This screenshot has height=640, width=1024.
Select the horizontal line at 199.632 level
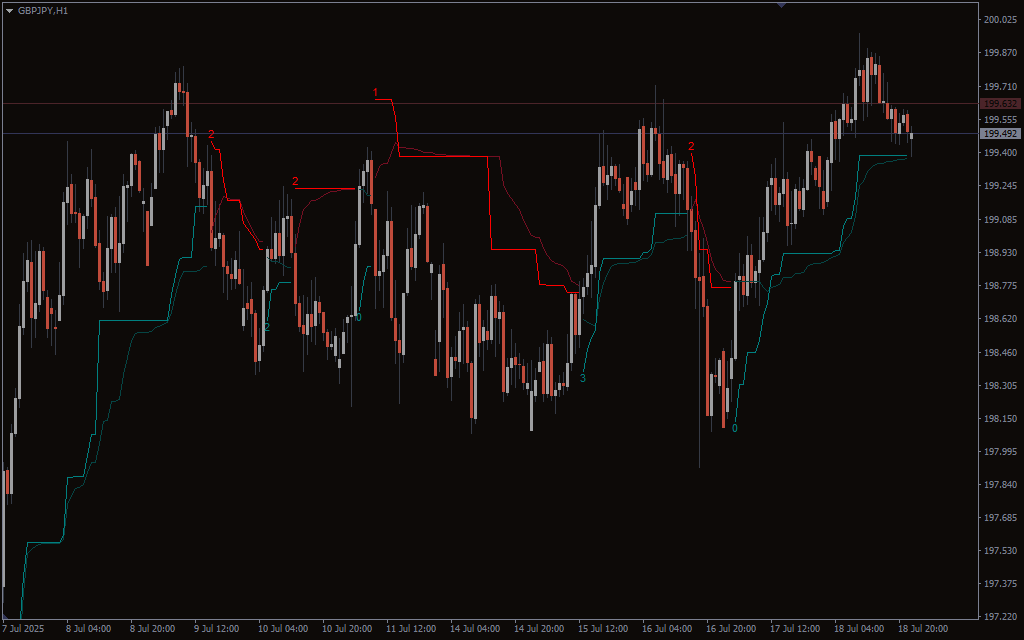tap(500, 103)
